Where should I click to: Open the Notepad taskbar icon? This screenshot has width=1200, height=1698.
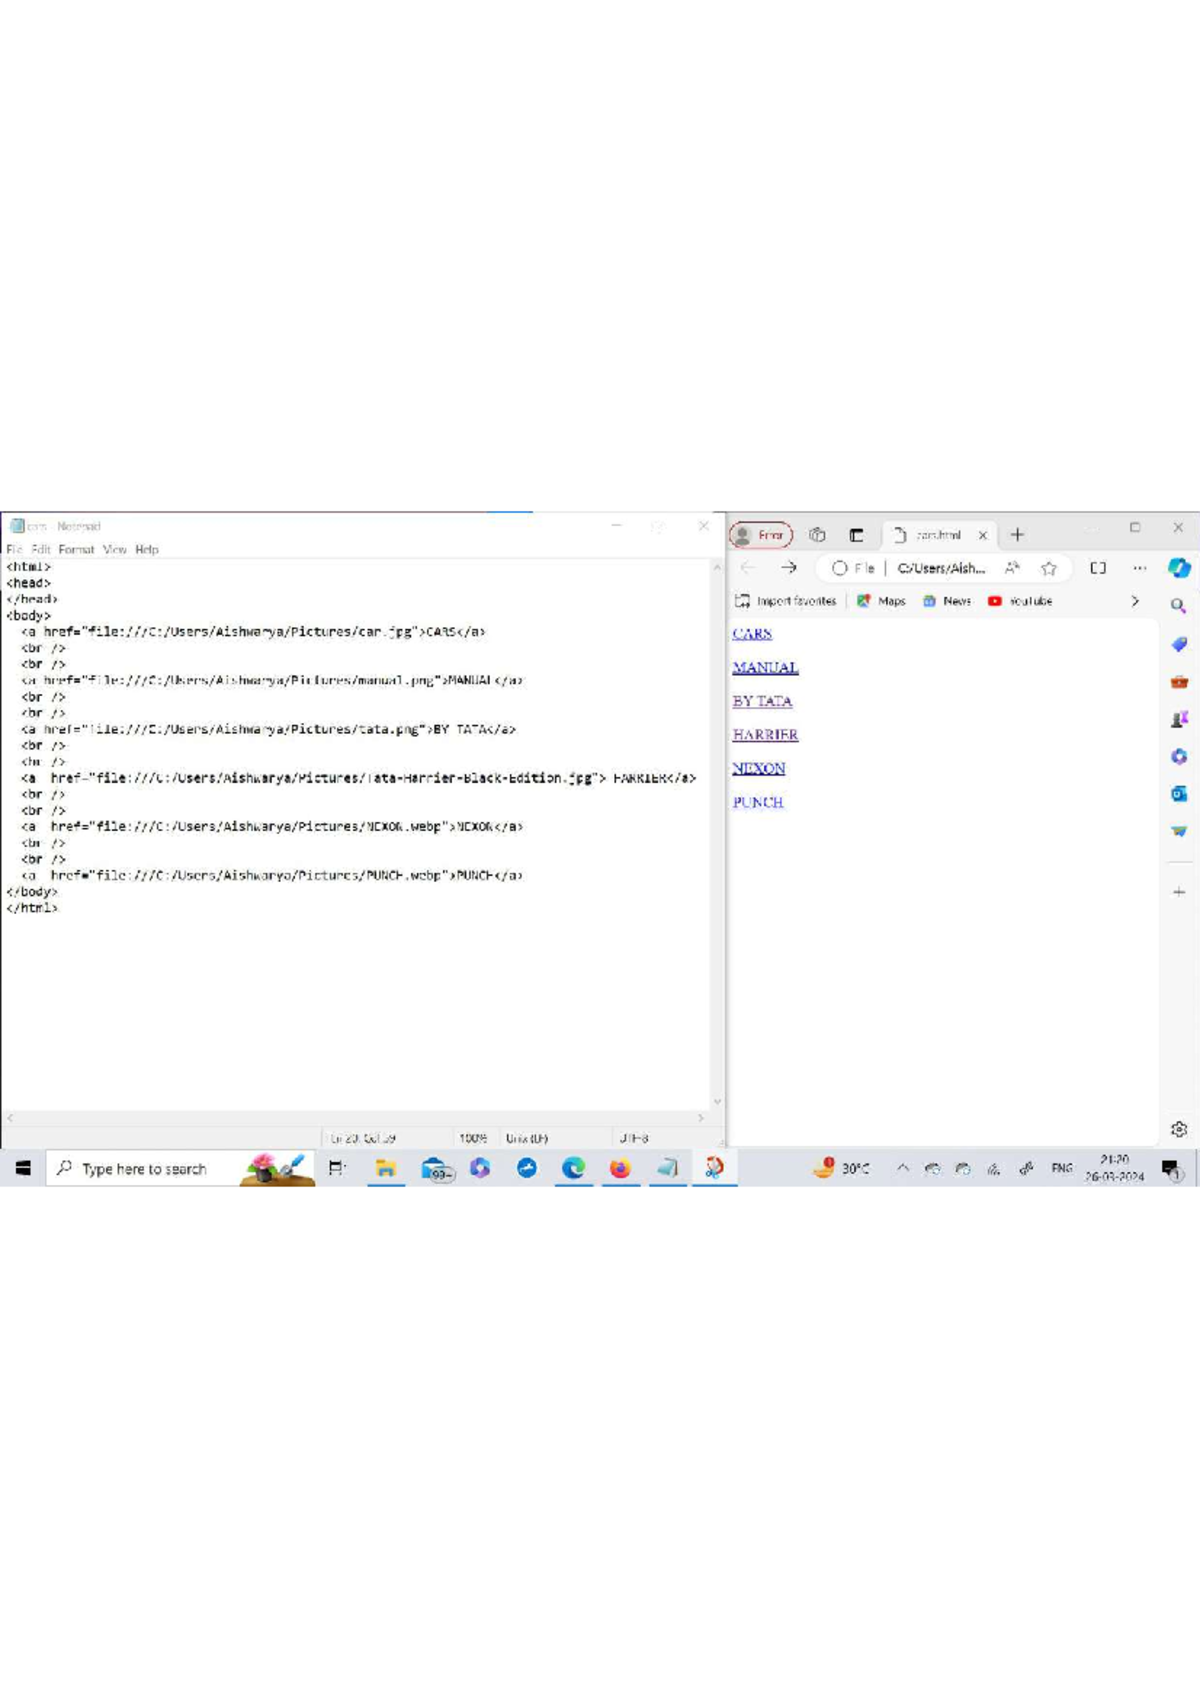667,1167
